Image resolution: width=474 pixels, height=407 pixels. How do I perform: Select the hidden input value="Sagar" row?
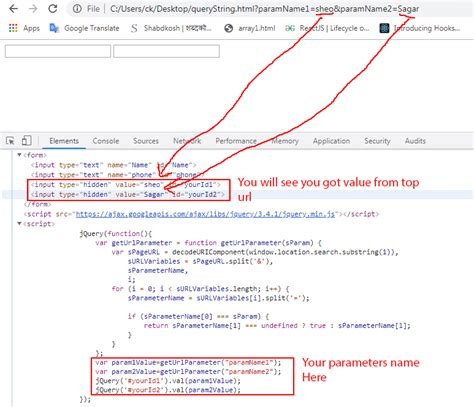pyautogui.click(x=128, y=194)
